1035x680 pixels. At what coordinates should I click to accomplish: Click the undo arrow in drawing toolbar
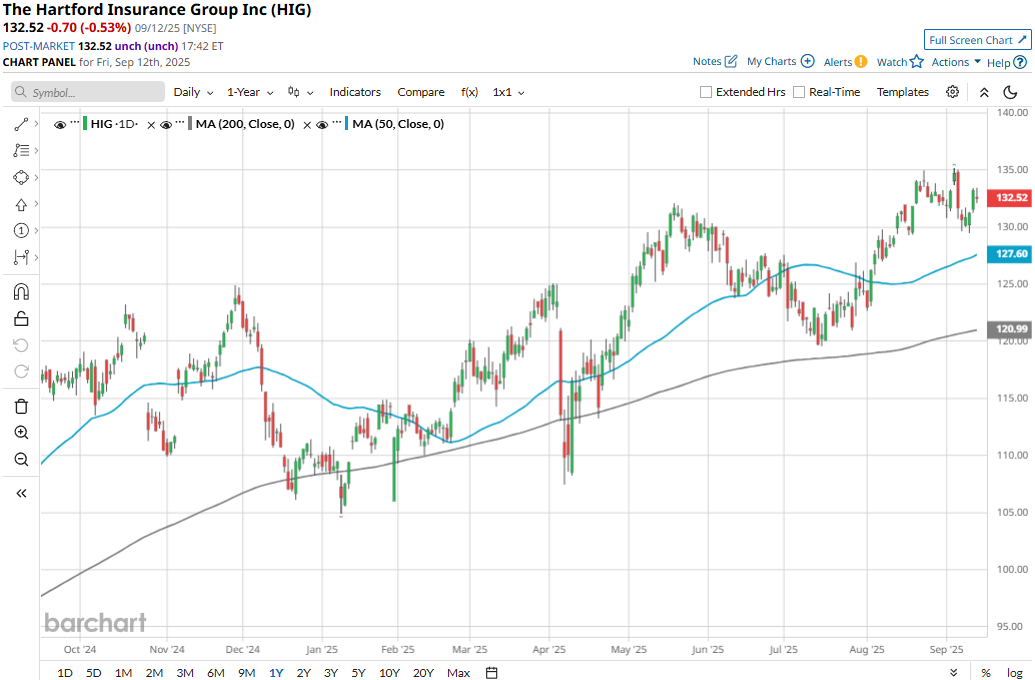(x=21, y=345)
